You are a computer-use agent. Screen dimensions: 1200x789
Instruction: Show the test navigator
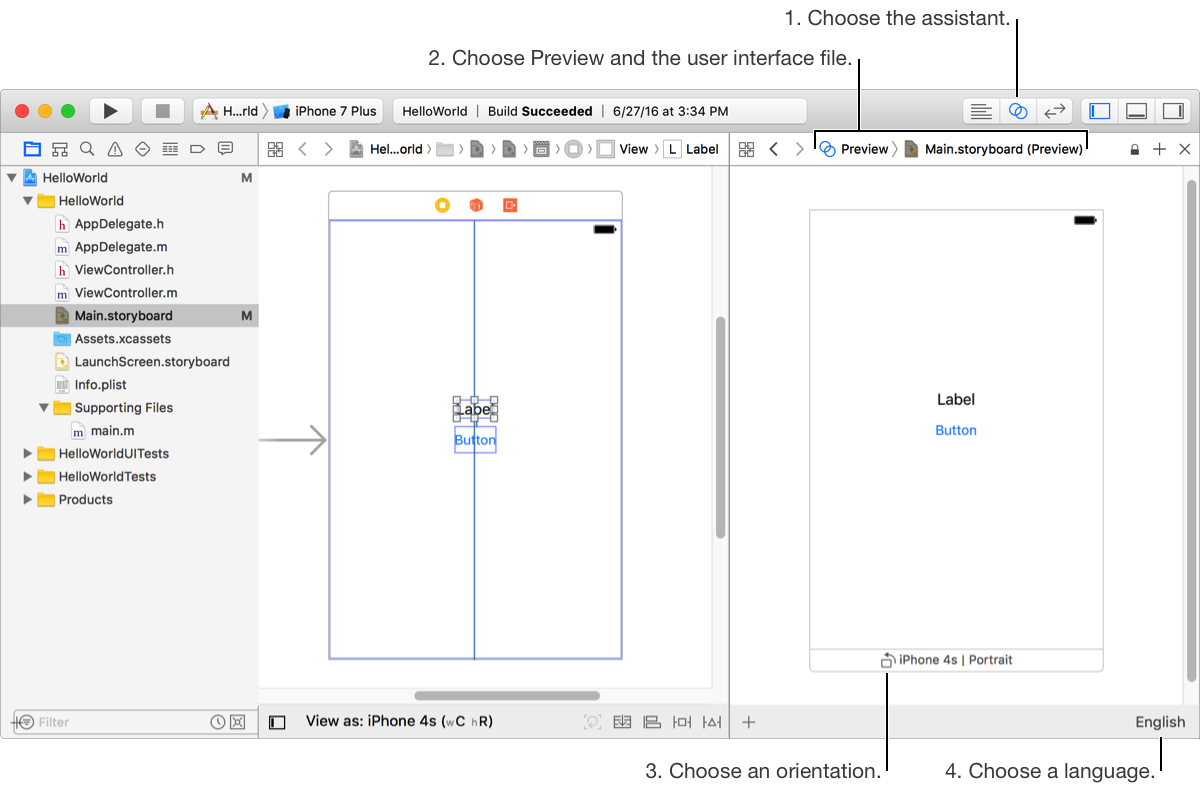[142, 149]
